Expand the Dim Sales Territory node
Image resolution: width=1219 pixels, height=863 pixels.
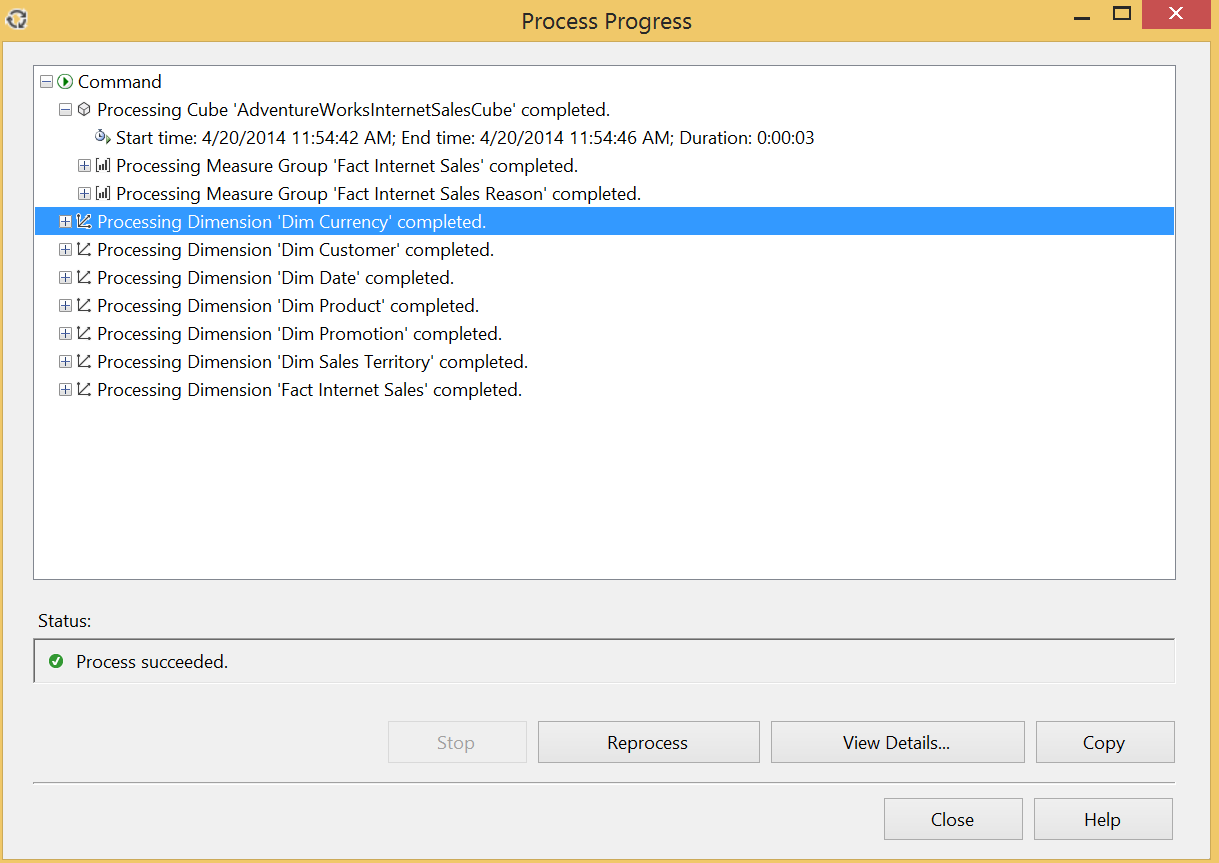(x=65, y=362)
